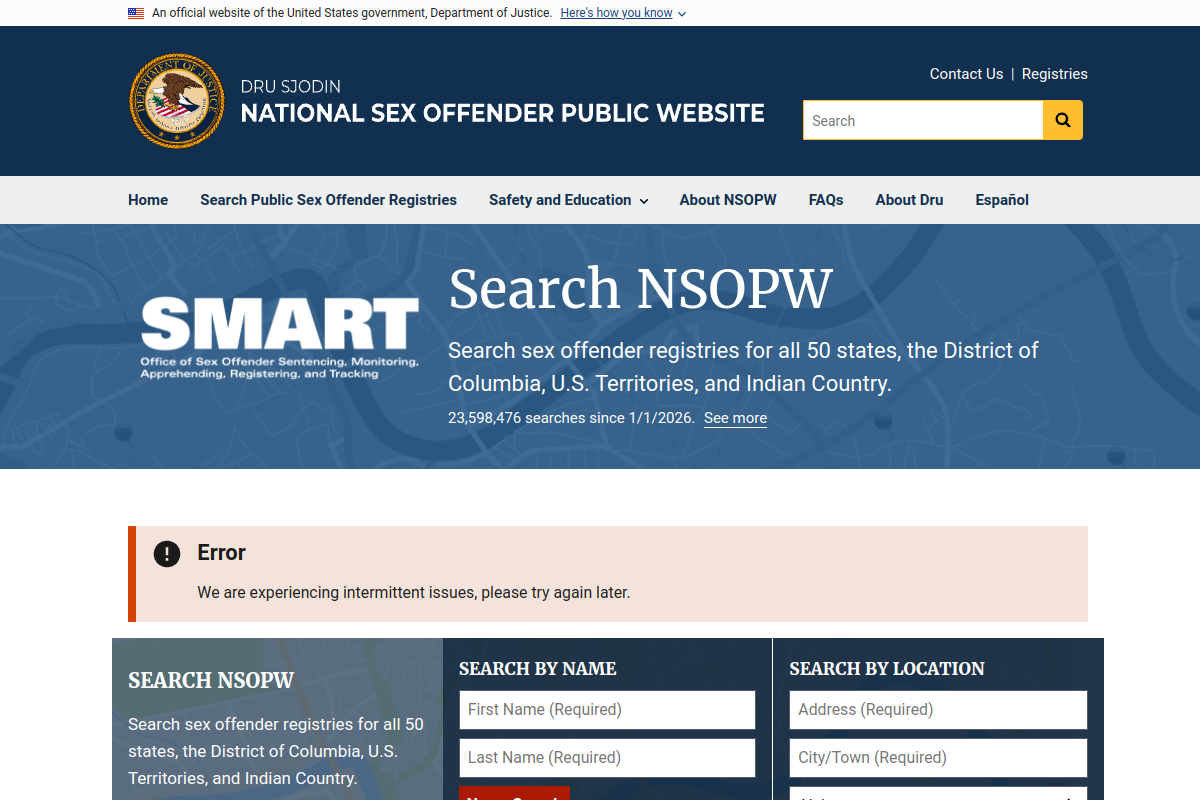Click the SEARCH BY LOCATION heading

point(887,669)
